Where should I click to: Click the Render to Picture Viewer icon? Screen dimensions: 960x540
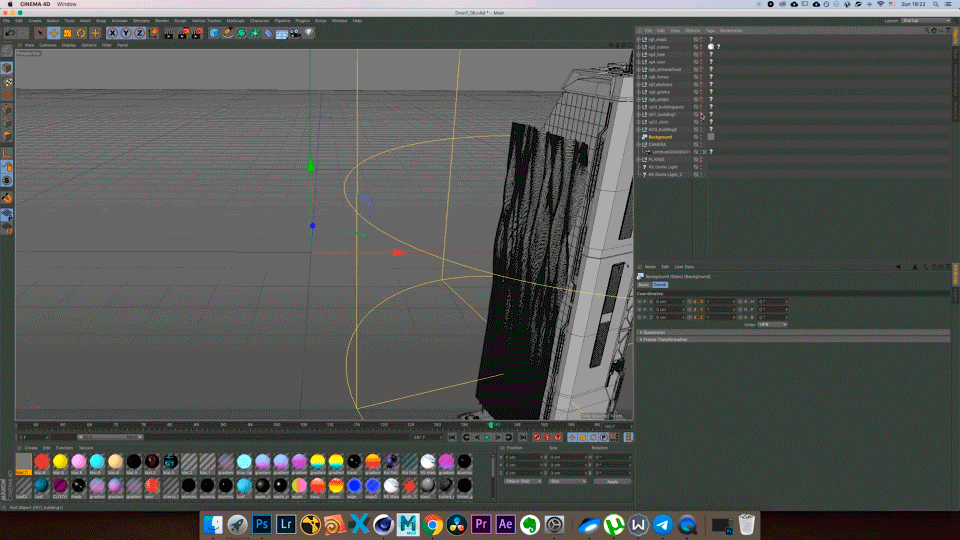pos(184,33)
